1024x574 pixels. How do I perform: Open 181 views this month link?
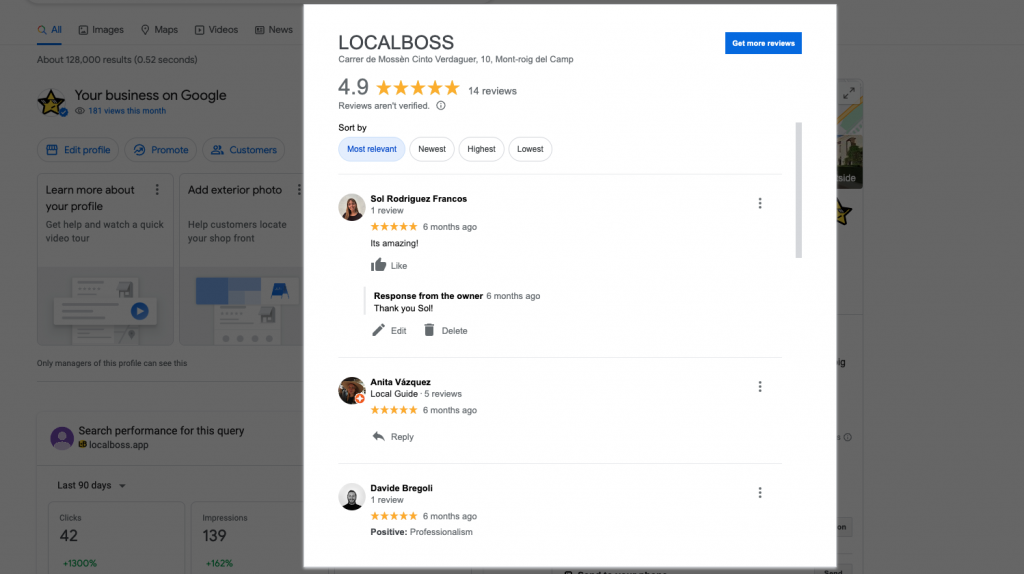coord(127,111)
